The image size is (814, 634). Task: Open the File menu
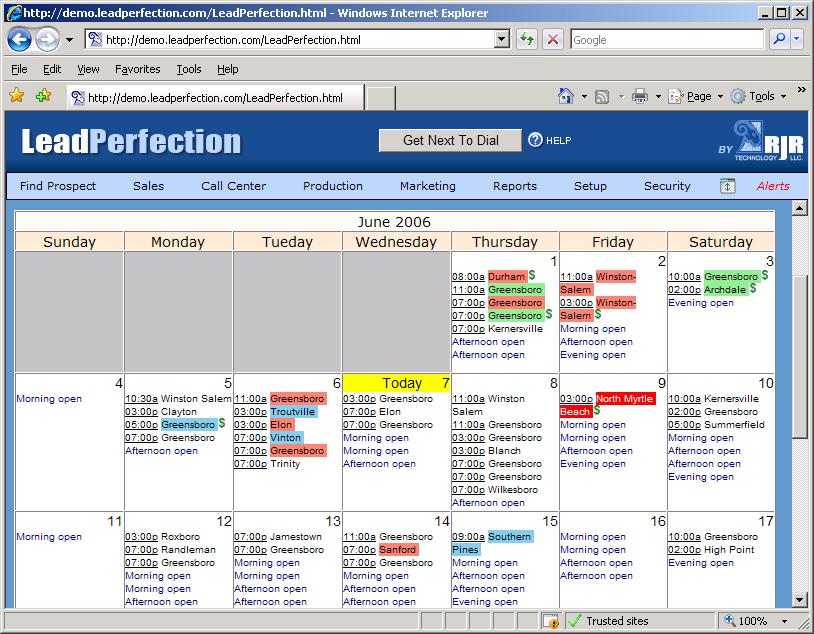point(19,69)
